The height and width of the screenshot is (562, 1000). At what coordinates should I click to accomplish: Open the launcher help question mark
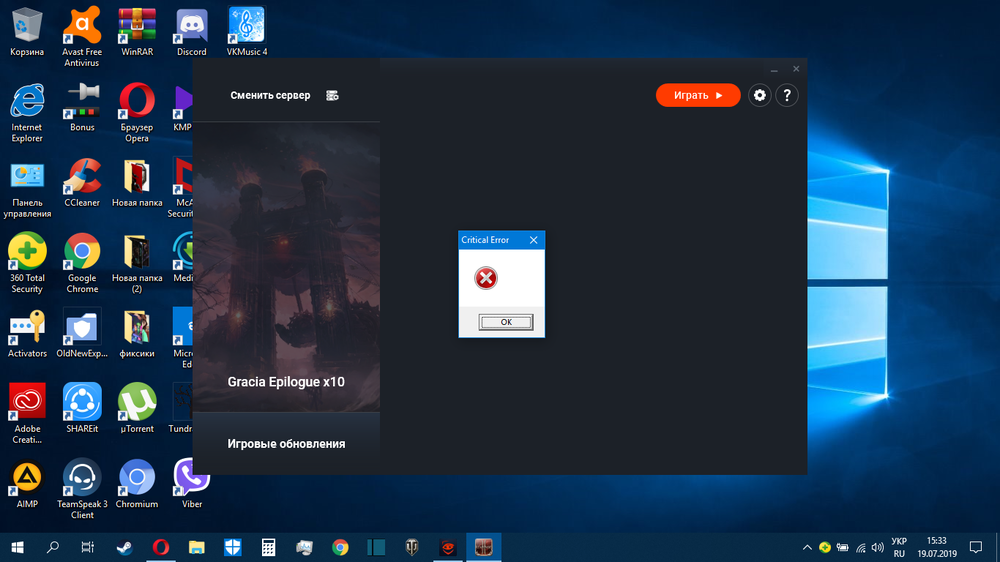[x=787, y=95]
